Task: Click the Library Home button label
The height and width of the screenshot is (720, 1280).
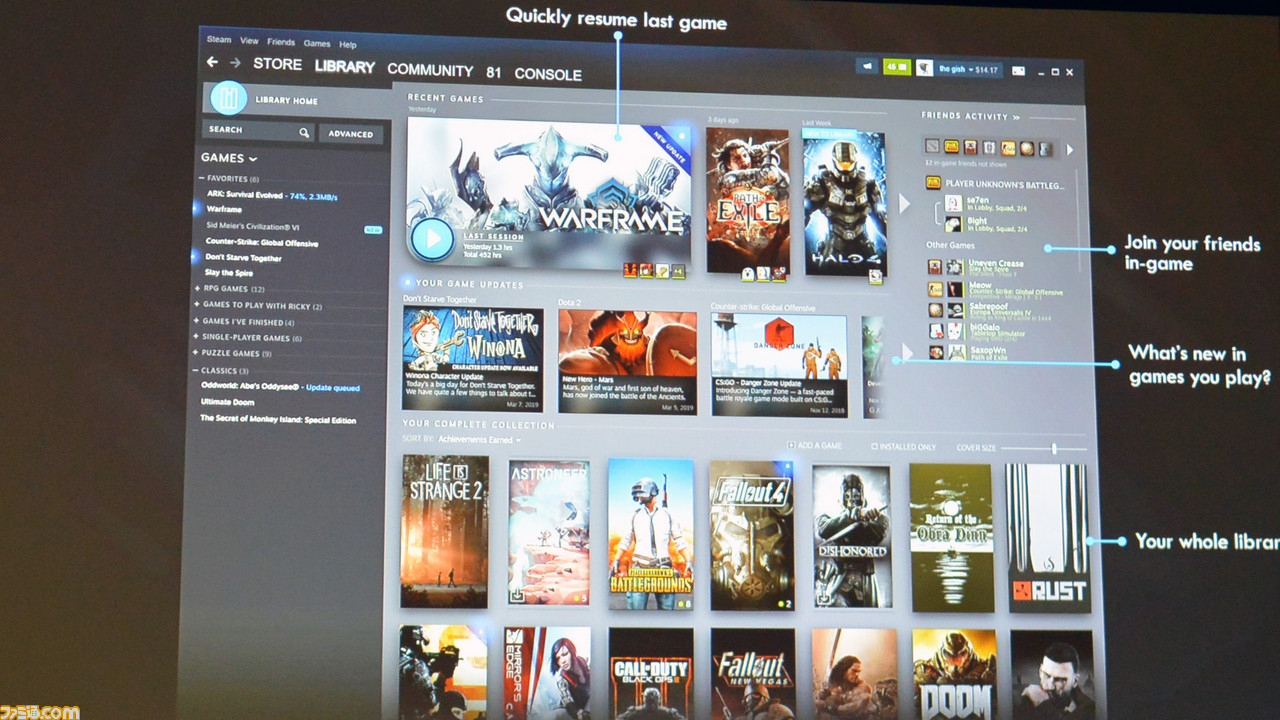Action: (287, 100)
